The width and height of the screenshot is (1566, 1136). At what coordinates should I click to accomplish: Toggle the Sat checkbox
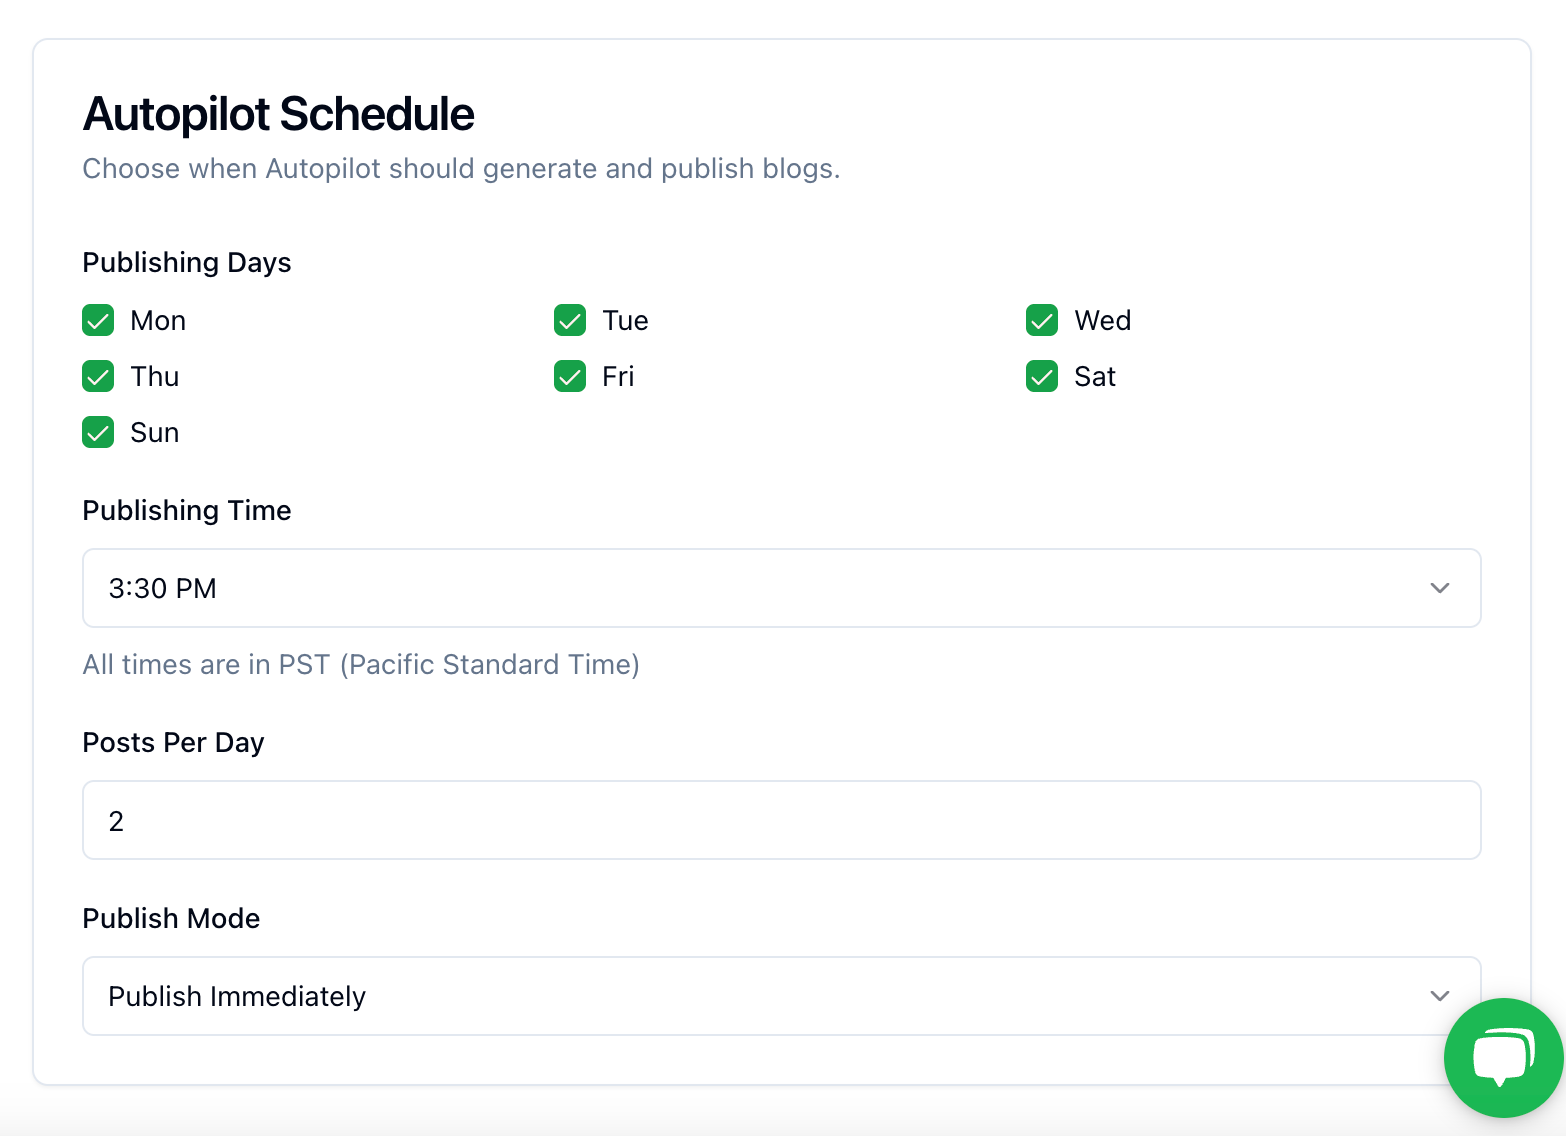[x=1042, y=377]
